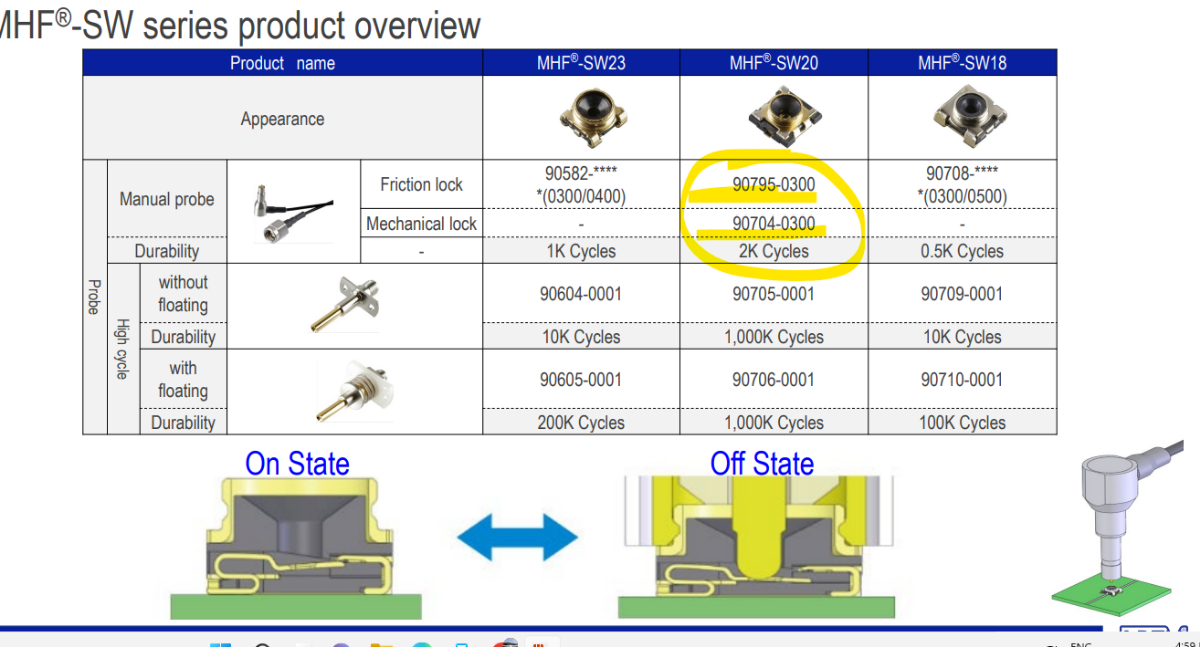Viewport: 1200px width, 647px height.
Task: Select the 'Mechanical lock' cell
Action: point(421,224)
